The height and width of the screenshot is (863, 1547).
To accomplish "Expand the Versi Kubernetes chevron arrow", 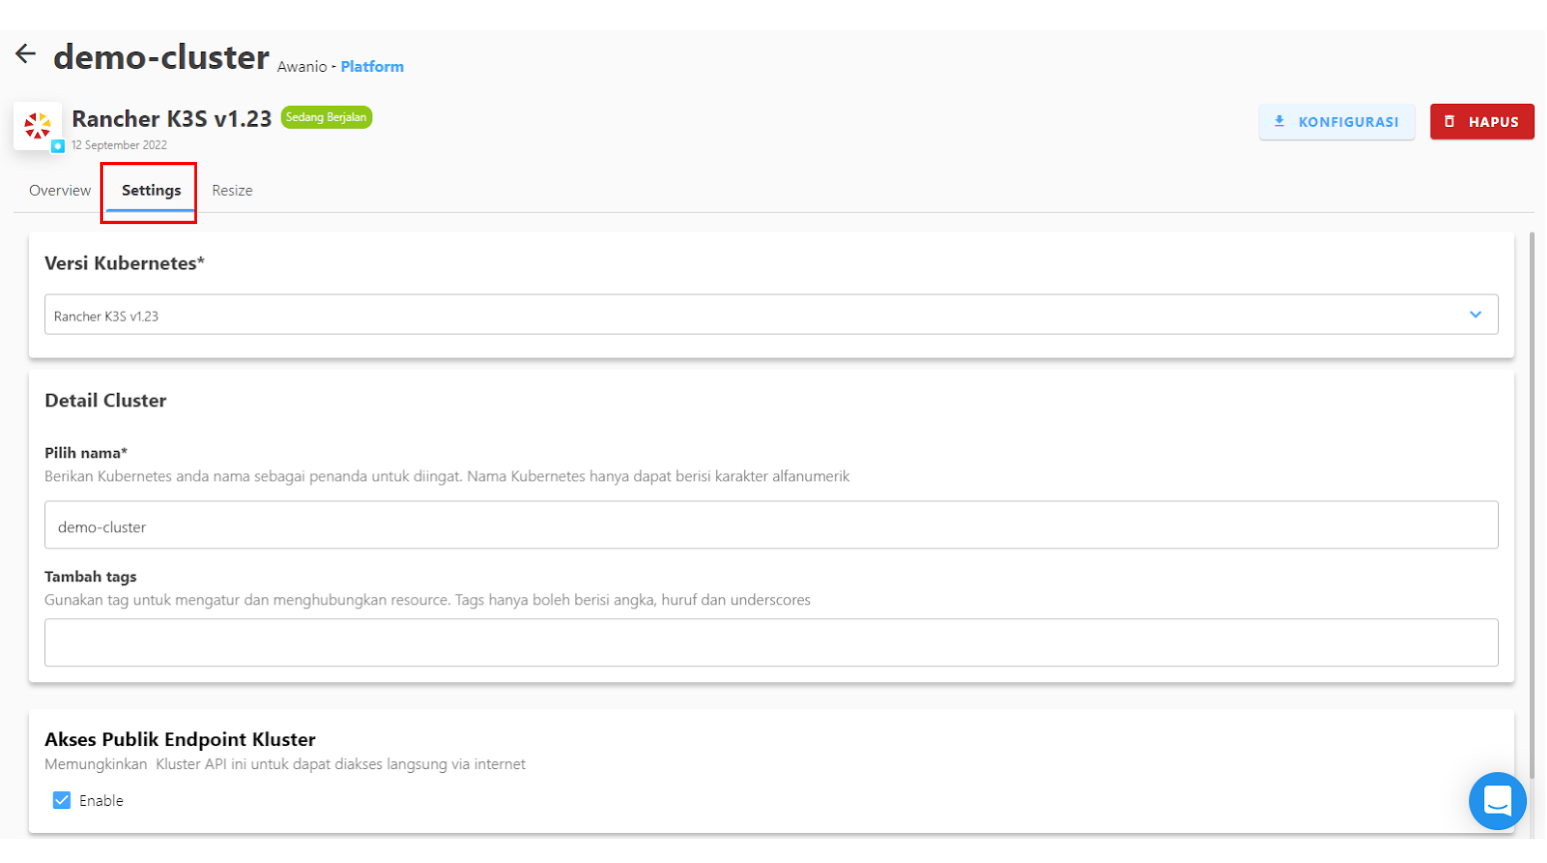I will click(x=1475, y=314).
